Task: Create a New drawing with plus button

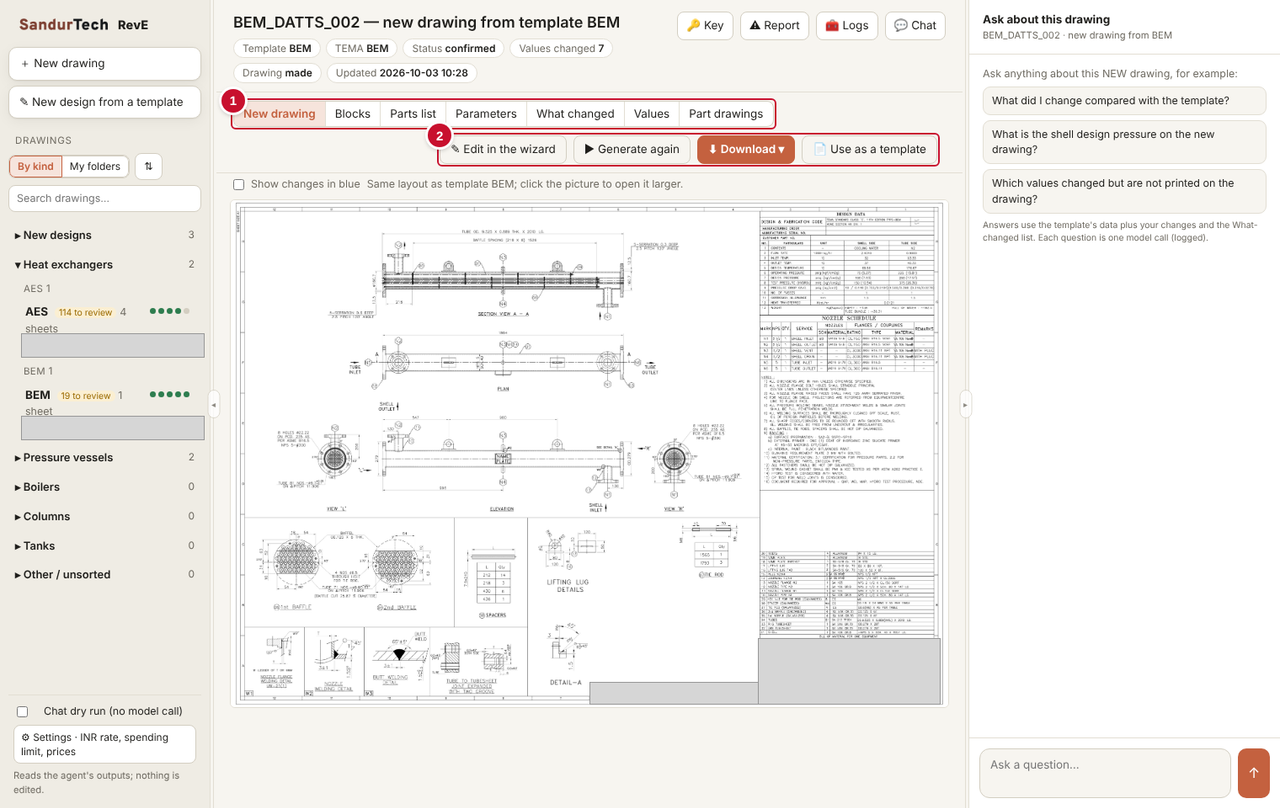Action: tap(105, 63)
